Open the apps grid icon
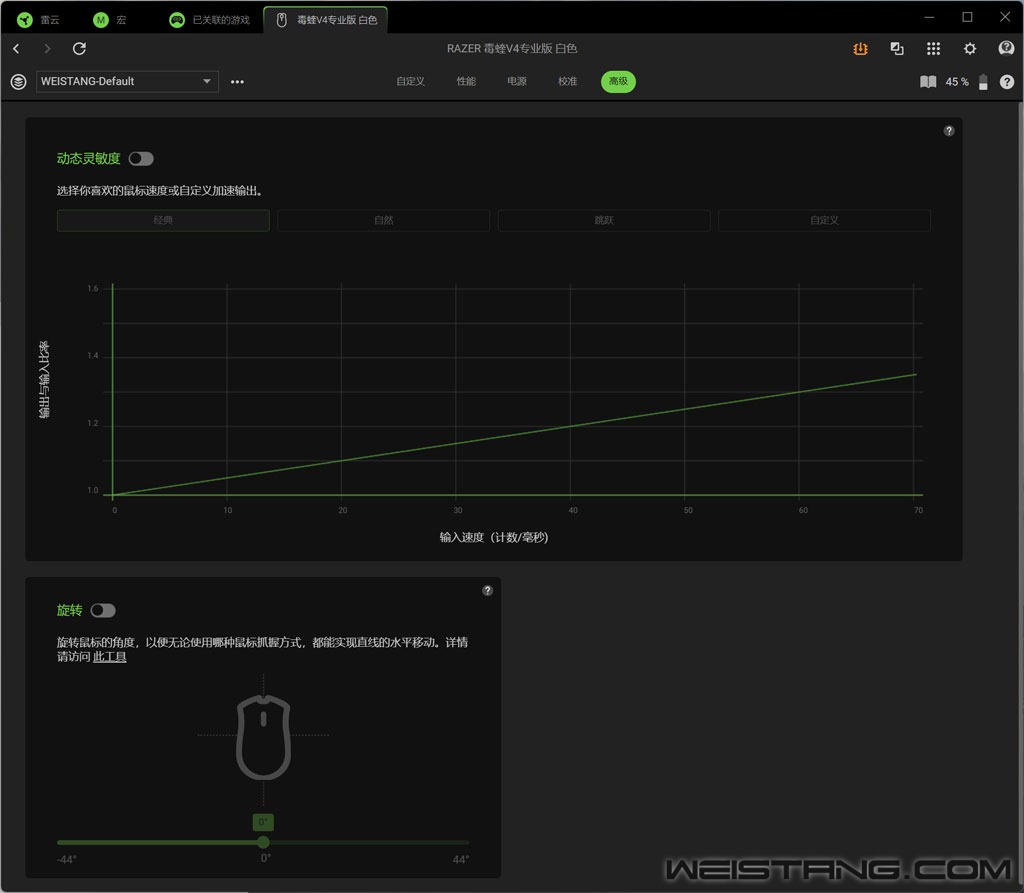Screen dimensions: 1024x893 (933, 49)
